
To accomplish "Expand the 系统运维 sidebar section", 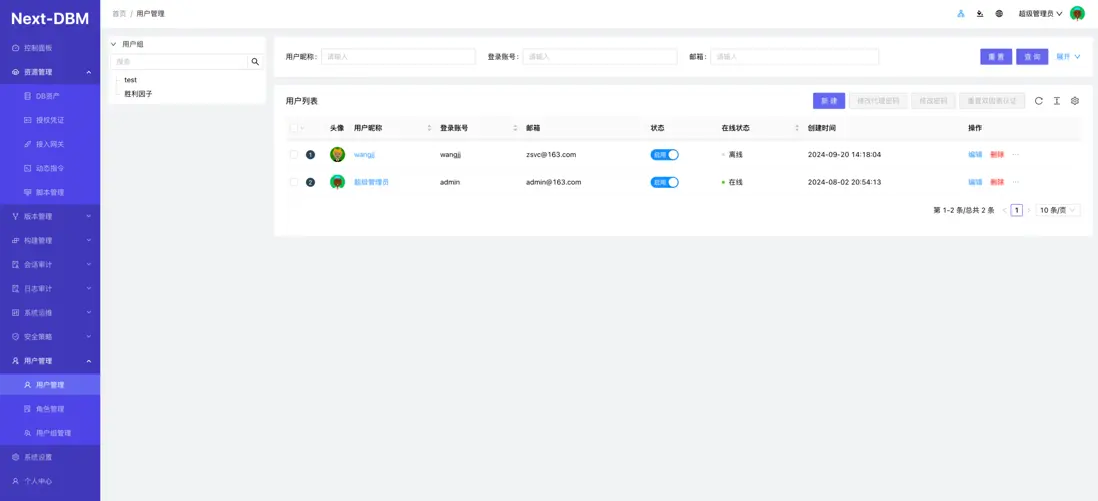I will click(50, 313).
